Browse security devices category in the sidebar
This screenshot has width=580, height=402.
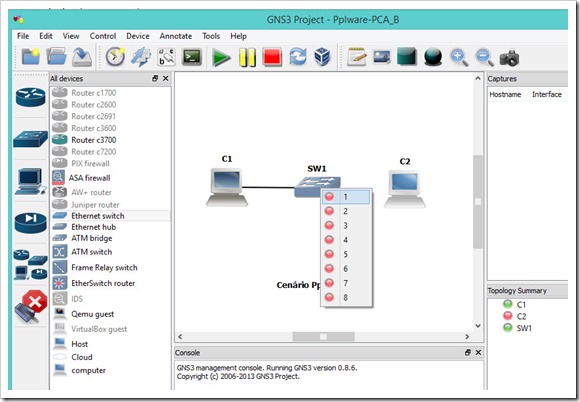31,222
